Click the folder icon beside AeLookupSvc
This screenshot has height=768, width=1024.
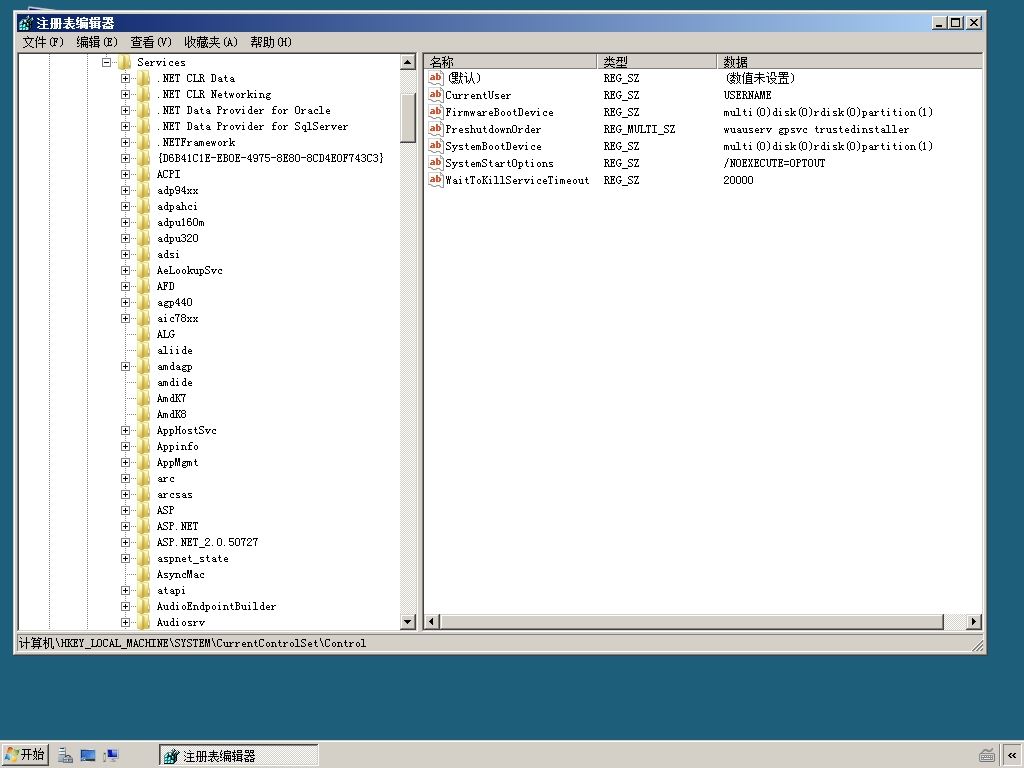[x=144, y=270]
